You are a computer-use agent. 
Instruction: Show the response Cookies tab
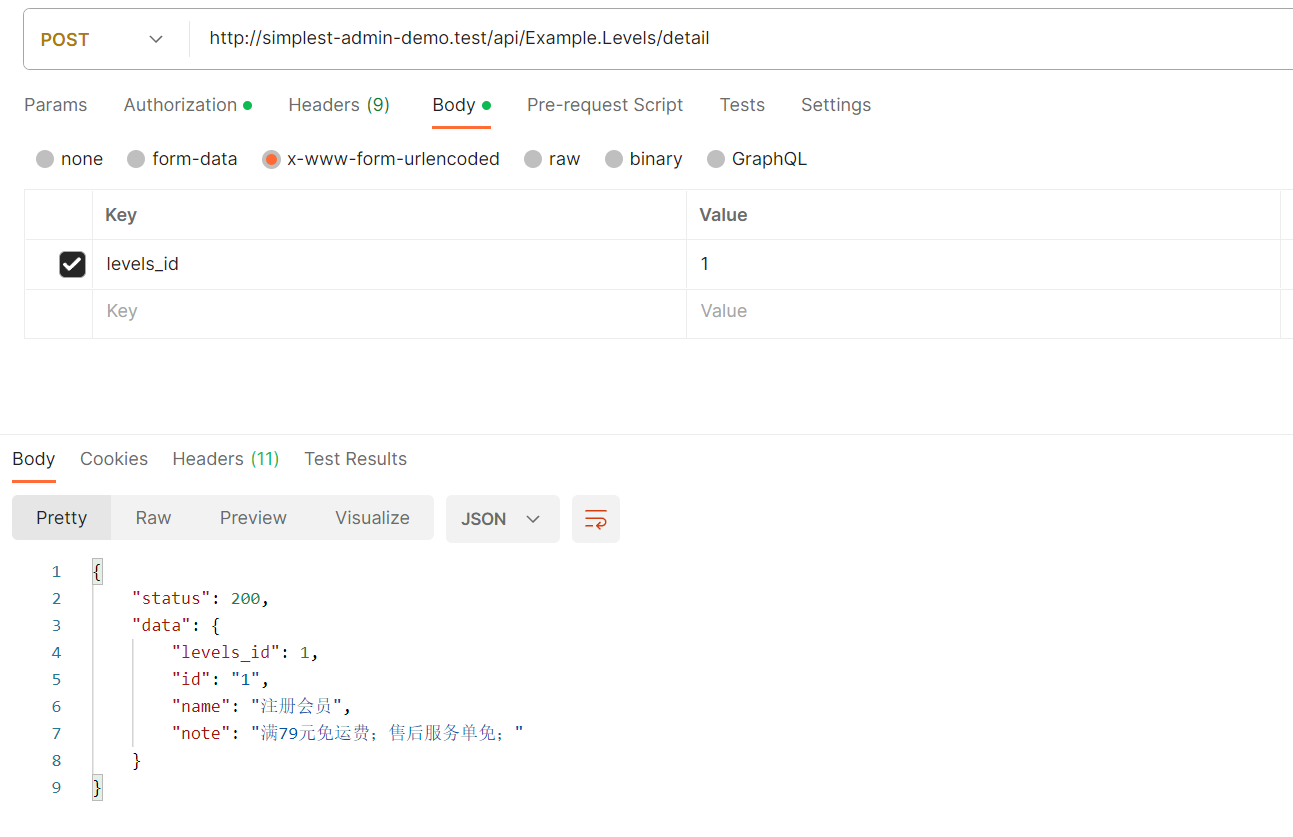coord(114,459)
